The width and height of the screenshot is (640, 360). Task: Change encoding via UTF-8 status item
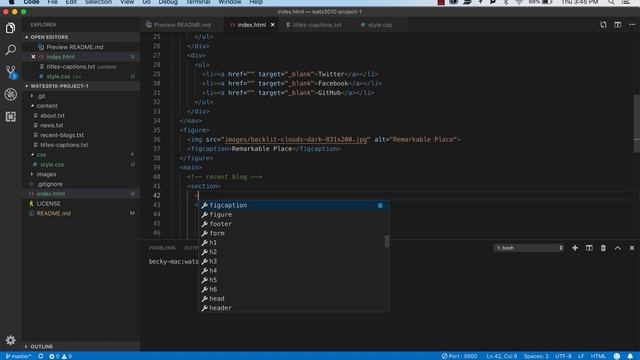click(x=563, y=356)
